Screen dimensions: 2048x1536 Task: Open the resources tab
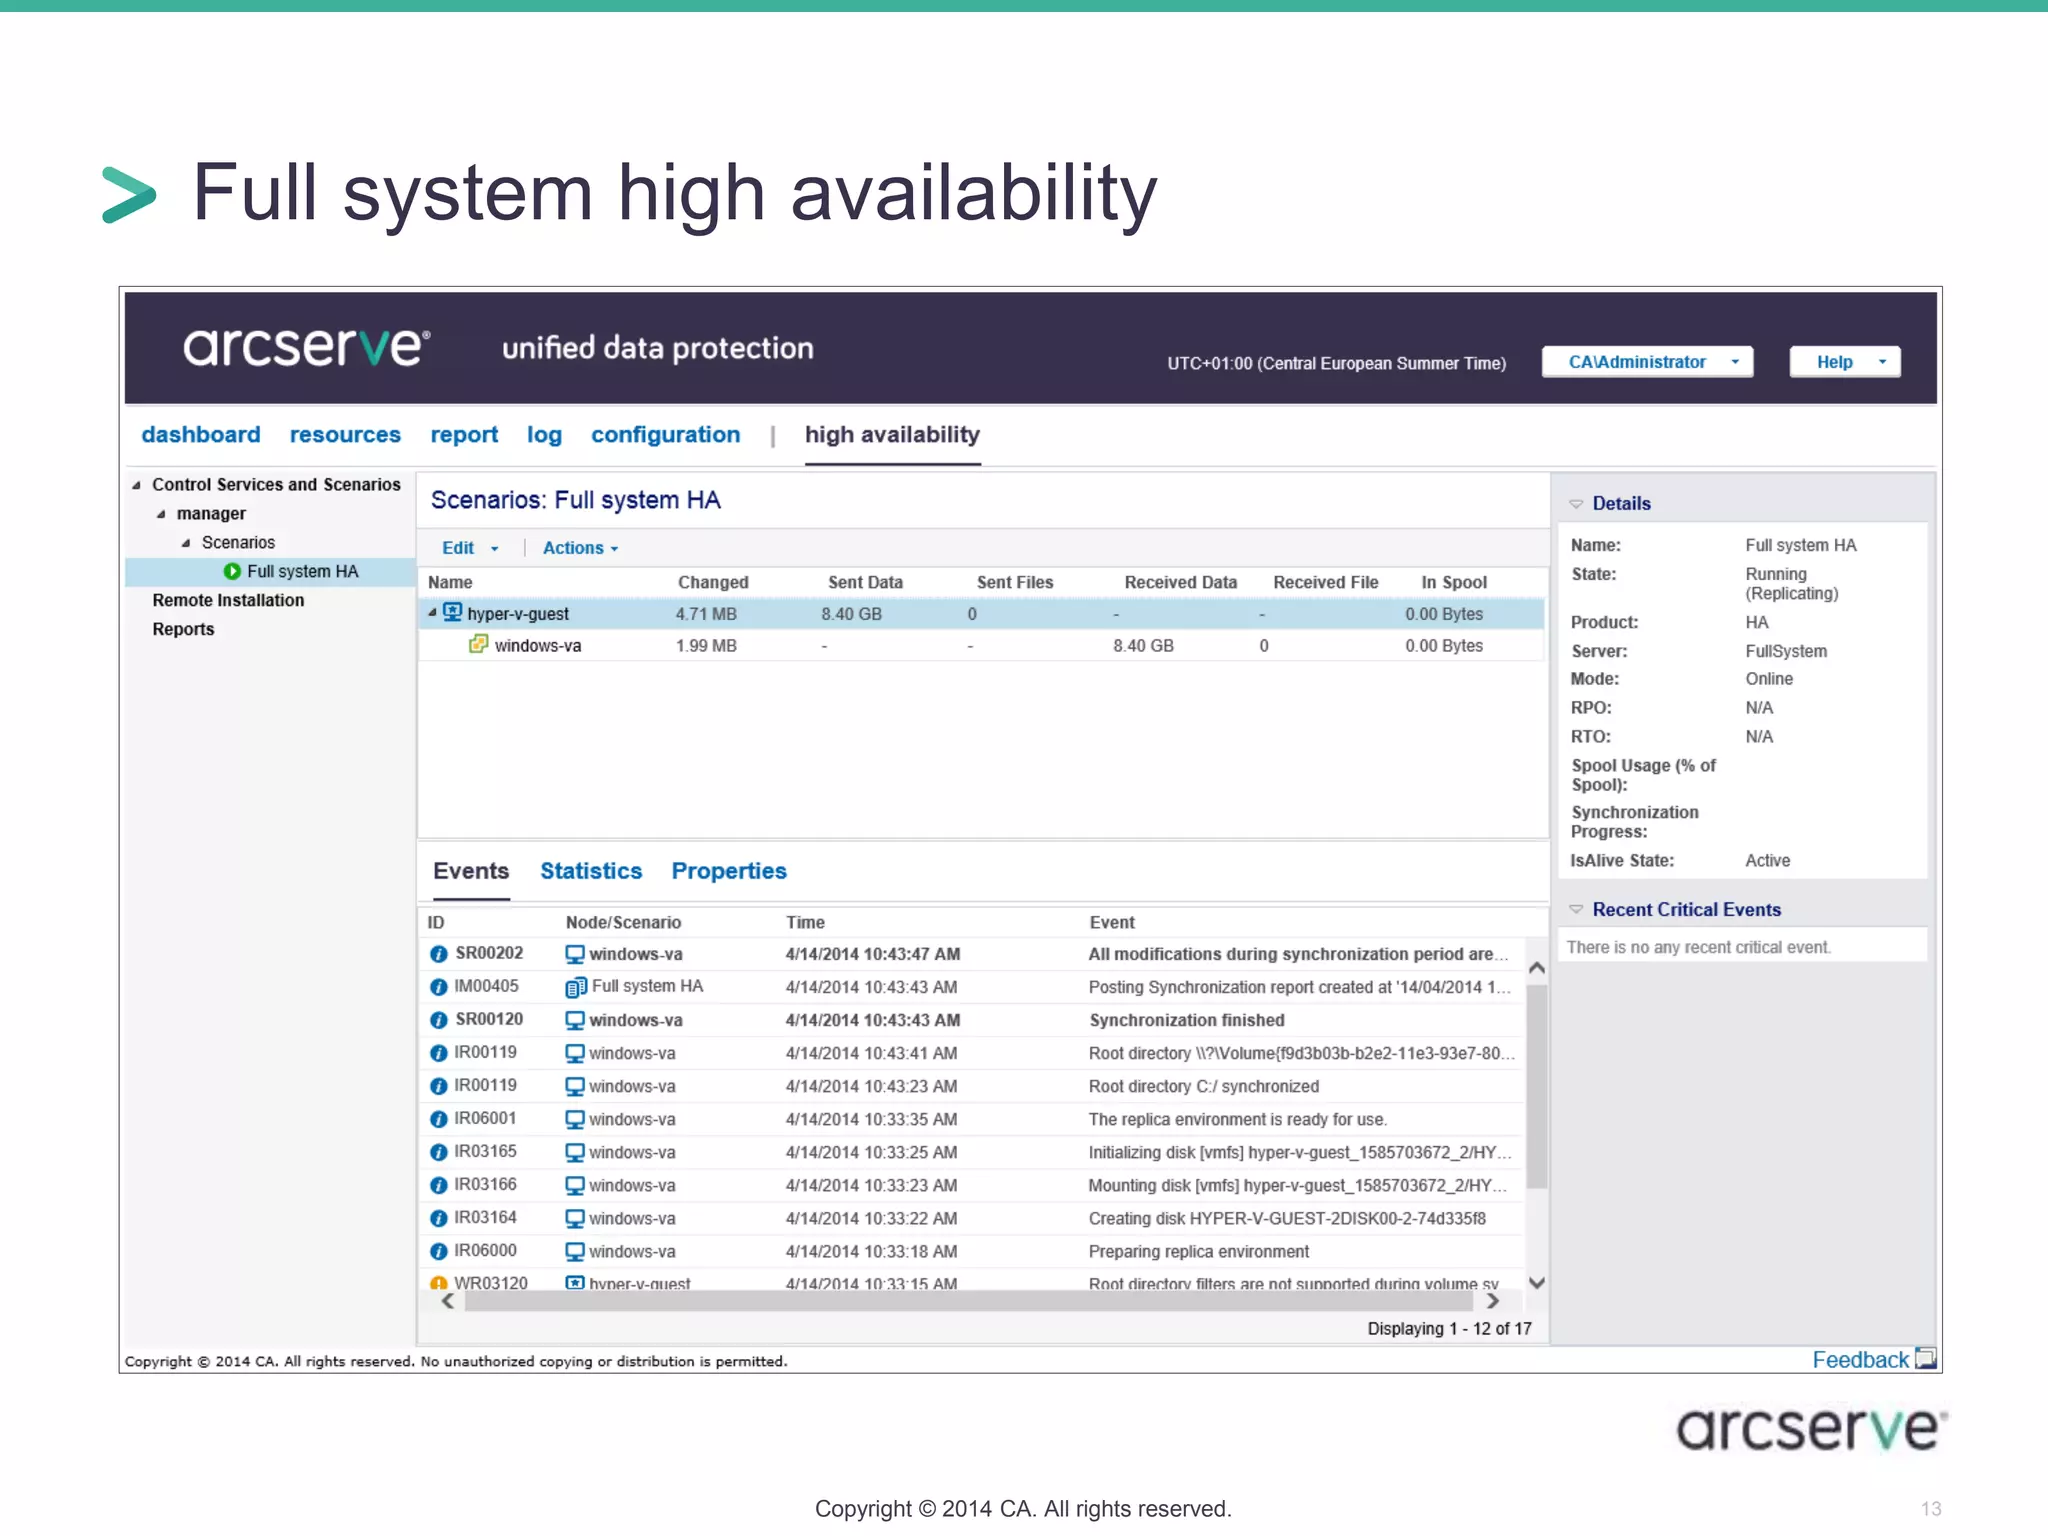coord(345,434)
